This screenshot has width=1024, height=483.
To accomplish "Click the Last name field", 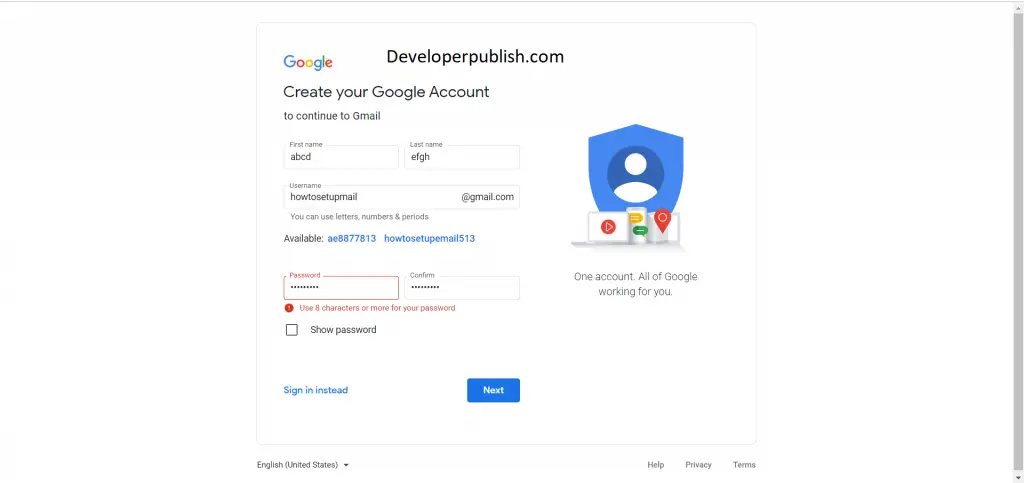I will point(462,157).
